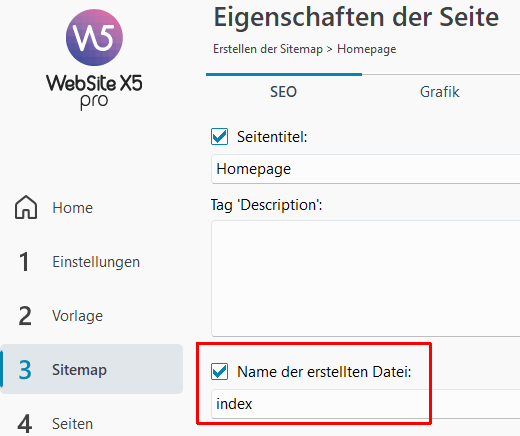Uncheck the Seitentitel checkbox

click(219, 137)
